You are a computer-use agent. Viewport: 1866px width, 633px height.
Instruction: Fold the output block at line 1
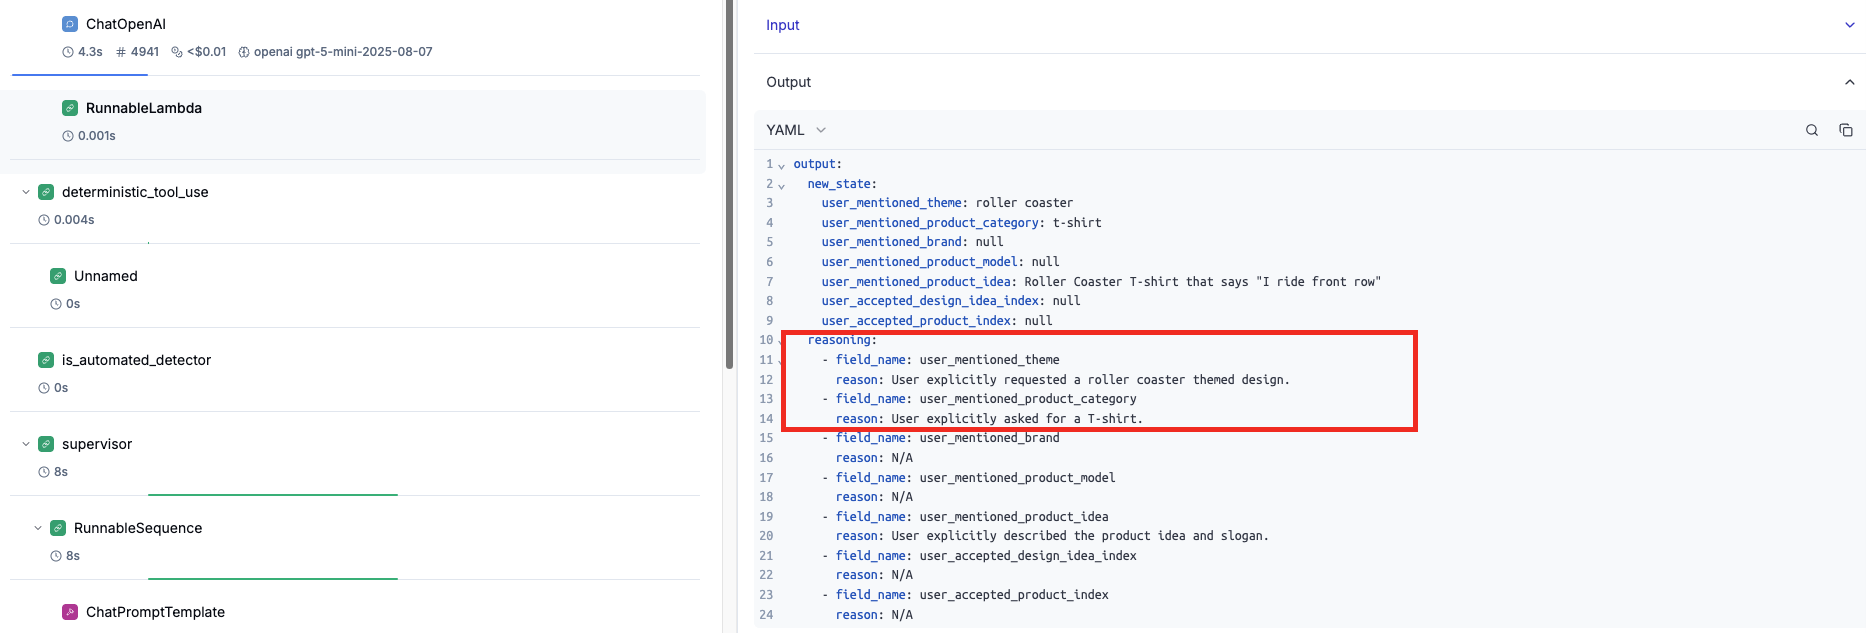tap(781, 165)
